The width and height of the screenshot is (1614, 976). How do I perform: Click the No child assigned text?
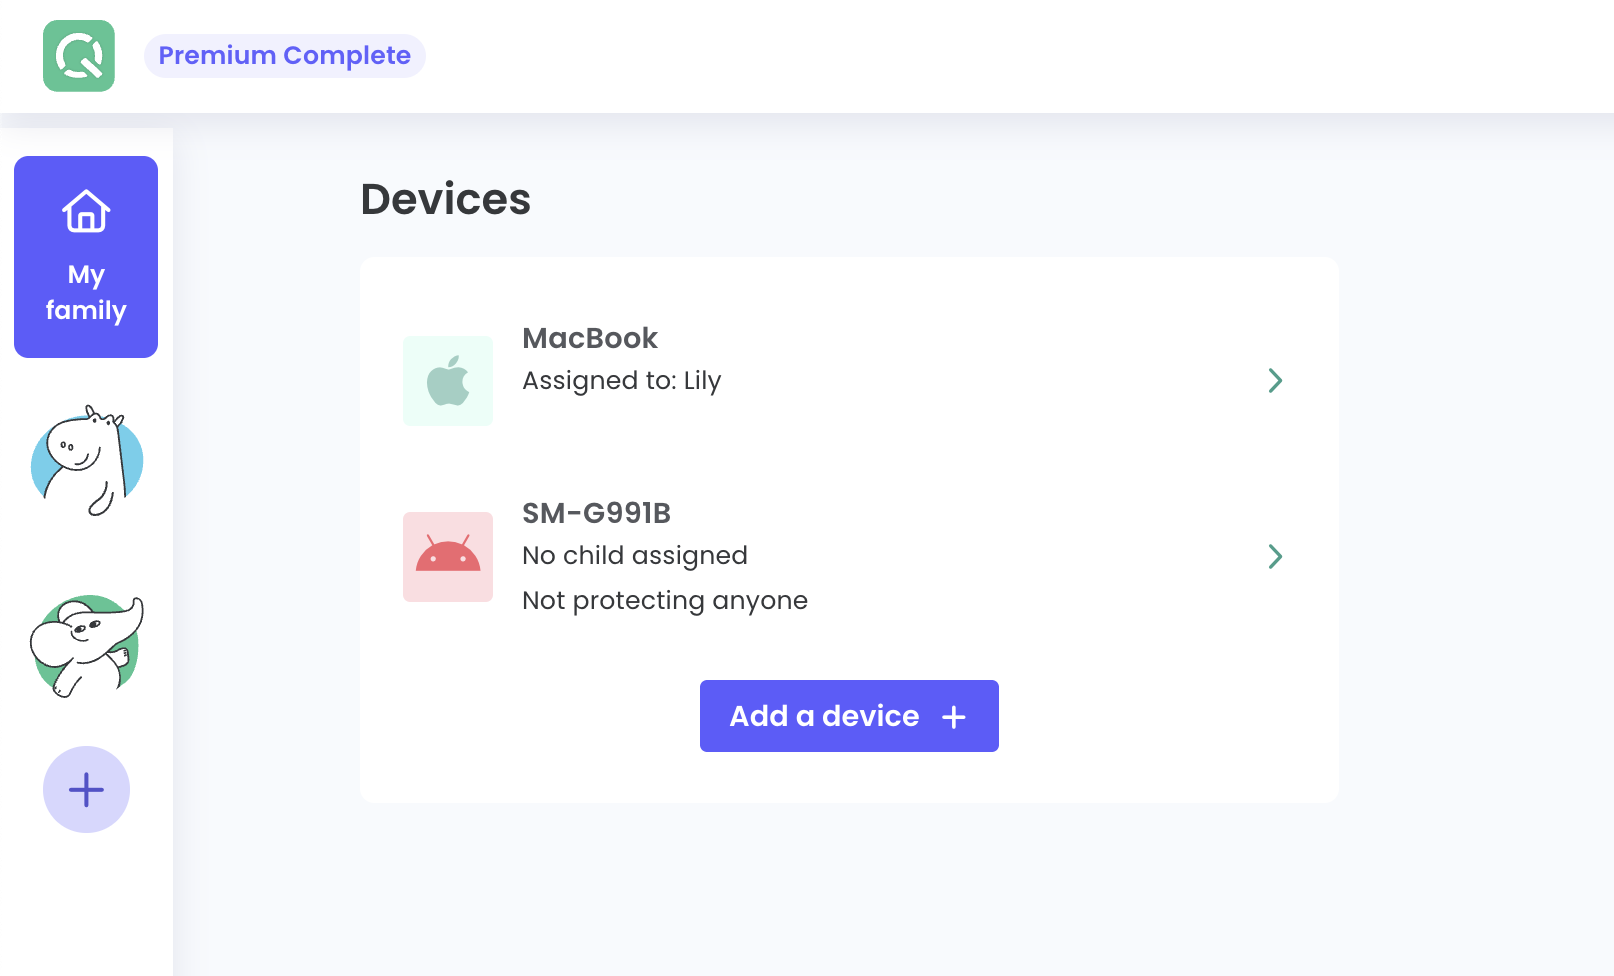[635, 556]
